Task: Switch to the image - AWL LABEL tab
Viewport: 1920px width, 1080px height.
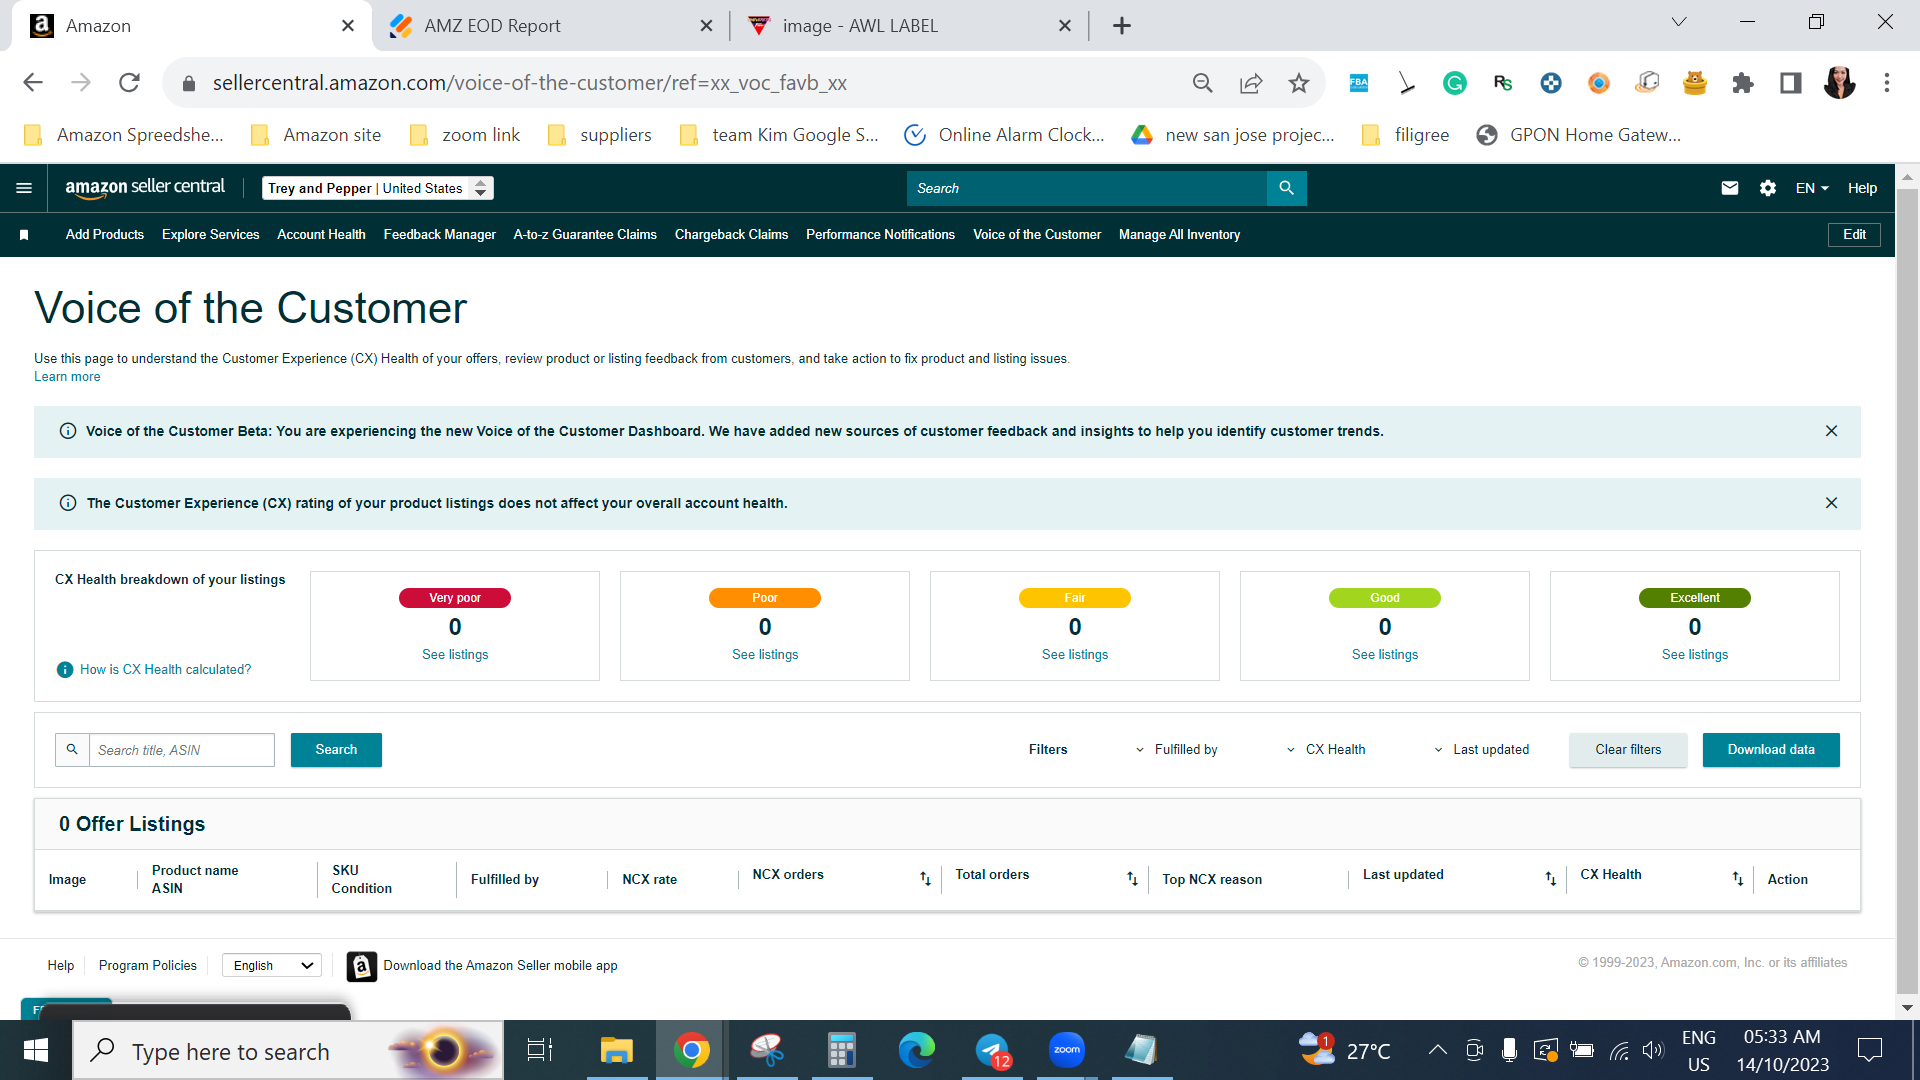Action: pos(909,26)
